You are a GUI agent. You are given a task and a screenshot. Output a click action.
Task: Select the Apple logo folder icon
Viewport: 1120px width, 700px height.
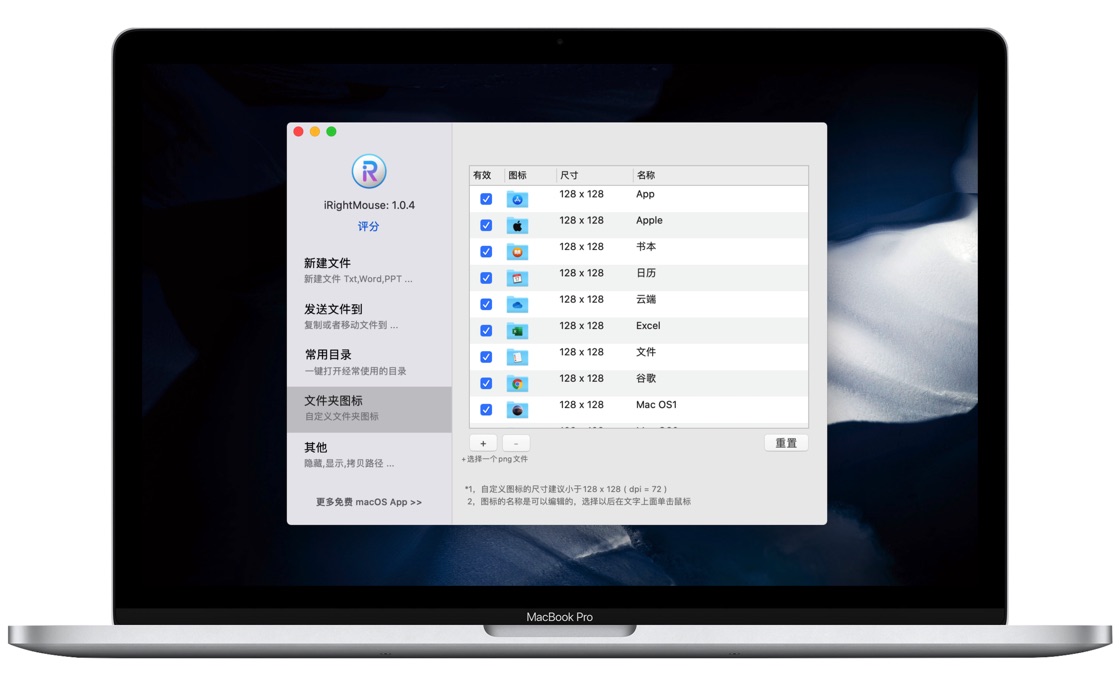pos(517,226)
